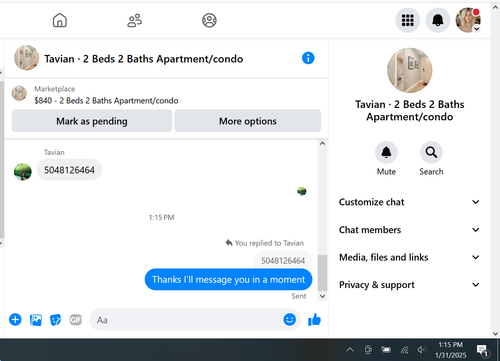Click the Meet Now tray icon
Viewport: 500px width, 361px height.
(368, 350)
